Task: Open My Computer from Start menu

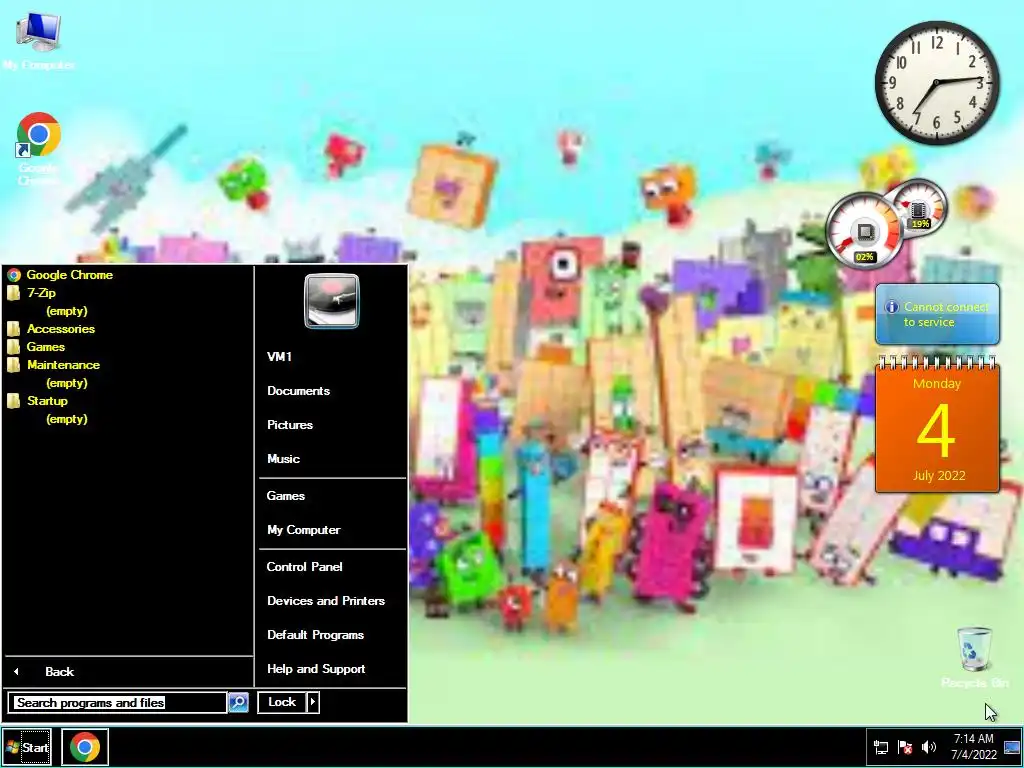Action: pyautogui.click(x=304, y=530)
